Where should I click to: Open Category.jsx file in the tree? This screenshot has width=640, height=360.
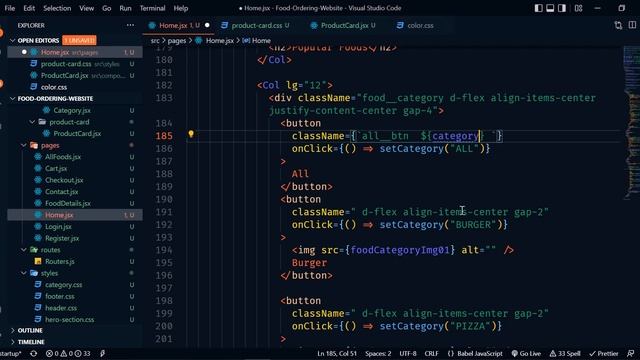point(75,110)
